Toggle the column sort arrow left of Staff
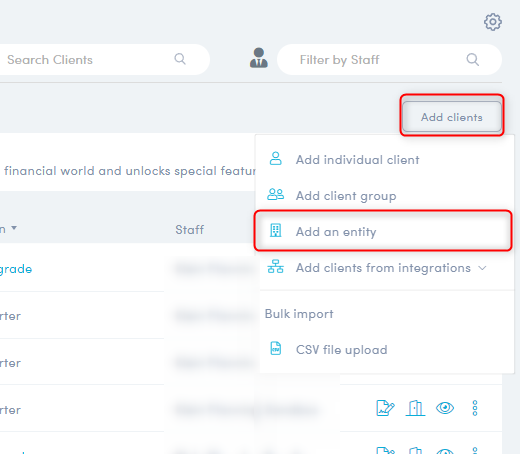Viewport: 520px width, 454px height. tap(14, 228)
